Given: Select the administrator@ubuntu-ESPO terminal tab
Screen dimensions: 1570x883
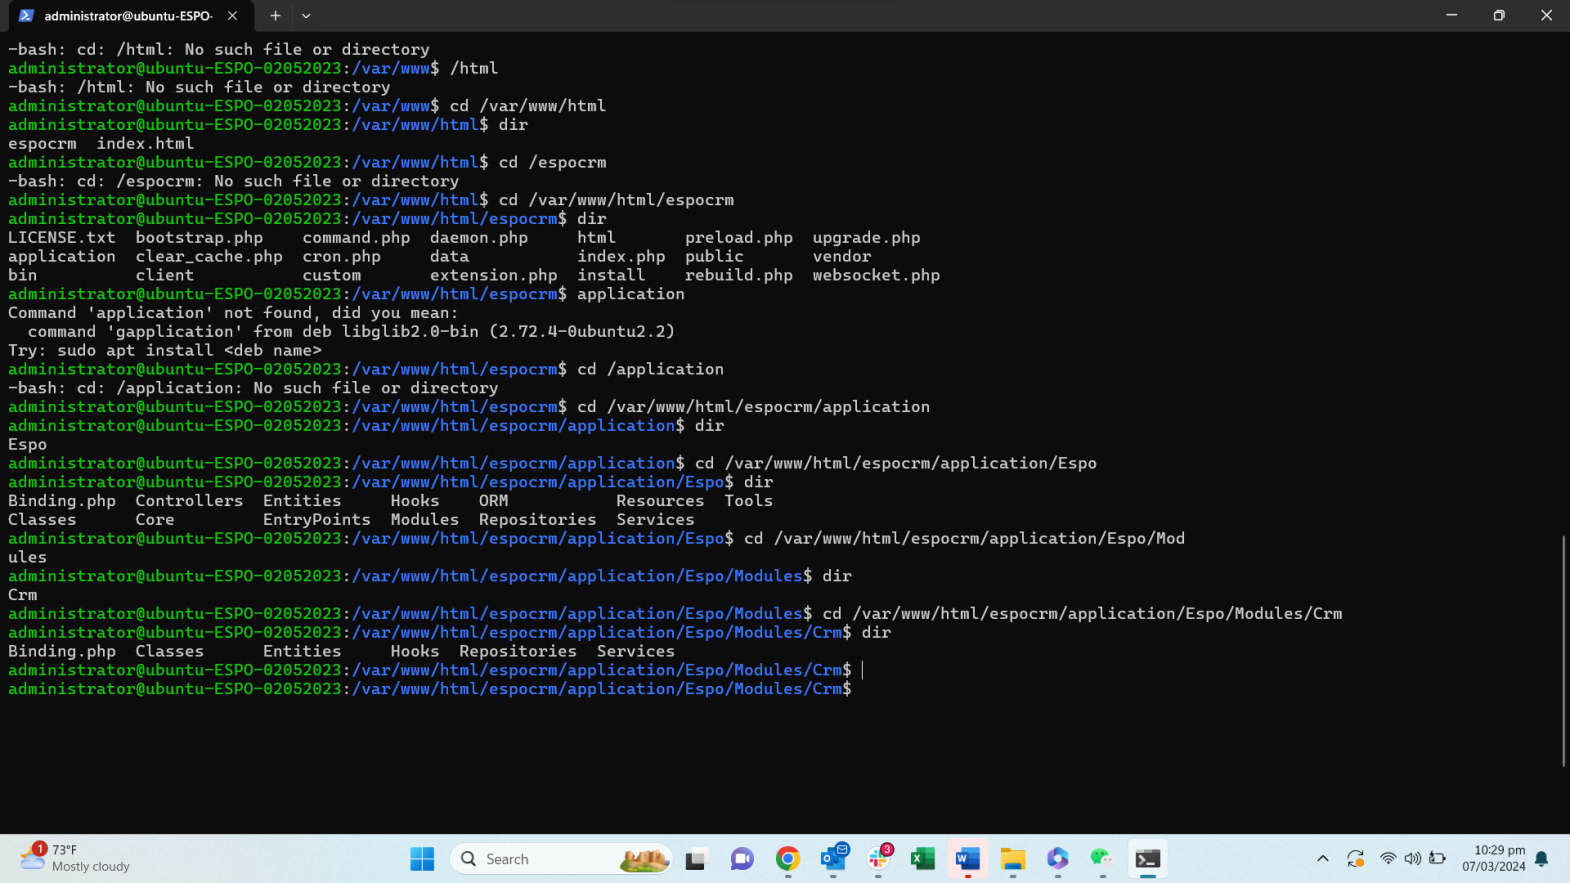Looking at the screenshot, I should click(125, 16).
